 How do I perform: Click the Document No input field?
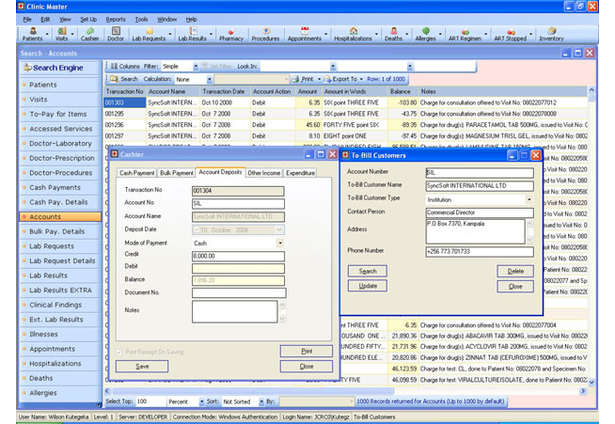click(x=239, y=293)
